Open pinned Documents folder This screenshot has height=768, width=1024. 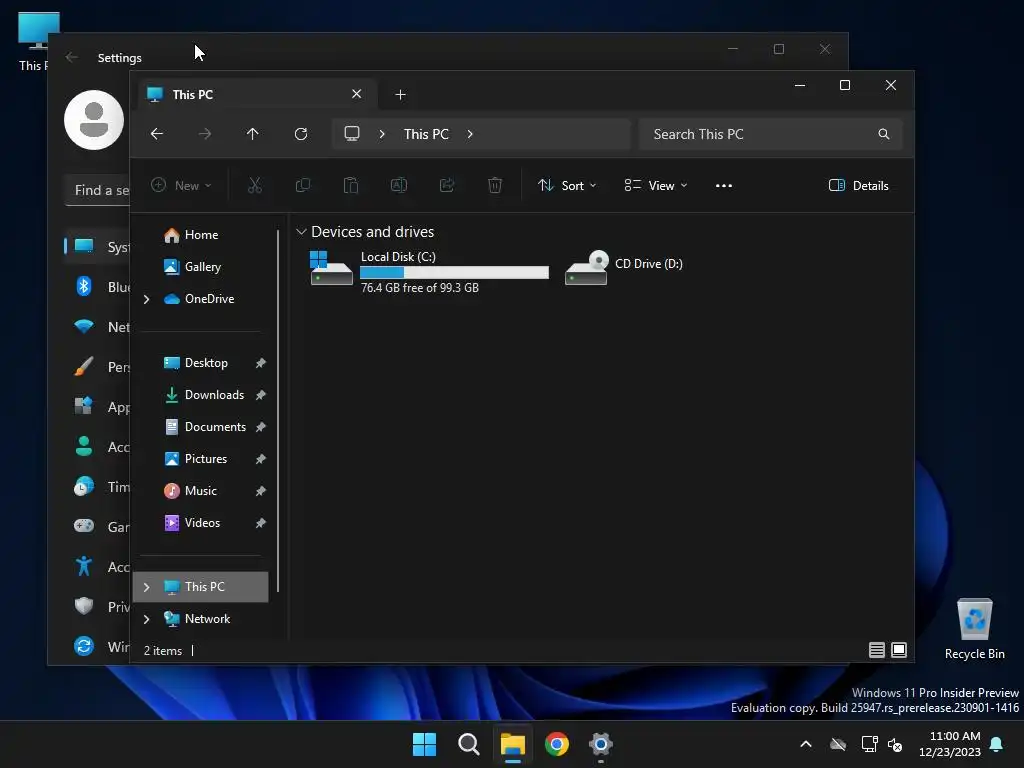point(205,427)
